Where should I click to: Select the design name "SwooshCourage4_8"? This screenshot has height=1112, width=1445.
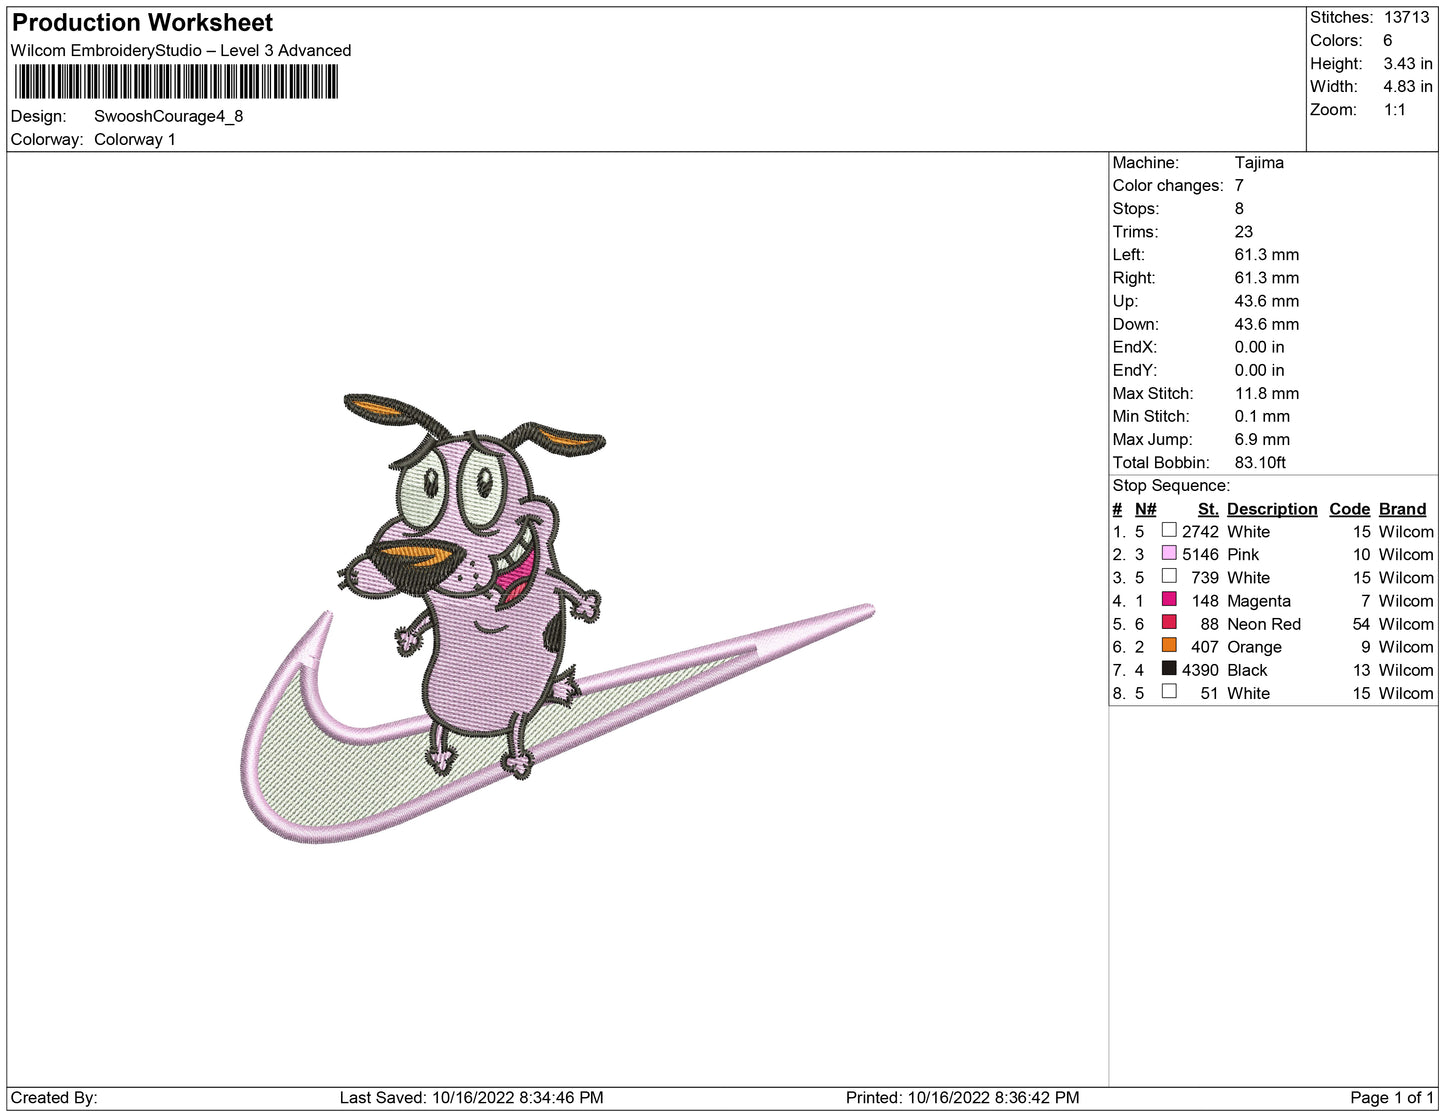[x=169, y=116]
